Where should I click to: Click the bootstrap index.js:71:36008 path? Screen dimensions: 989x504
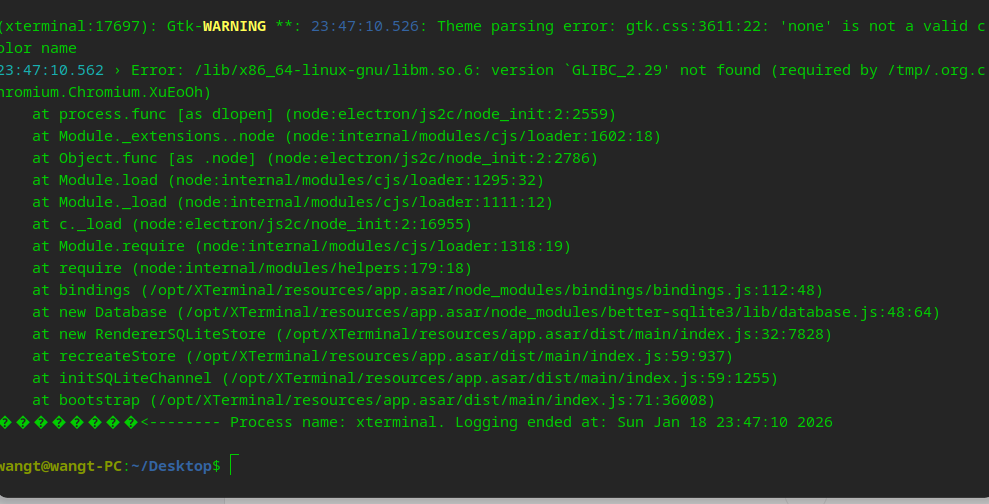coord(432,400)
